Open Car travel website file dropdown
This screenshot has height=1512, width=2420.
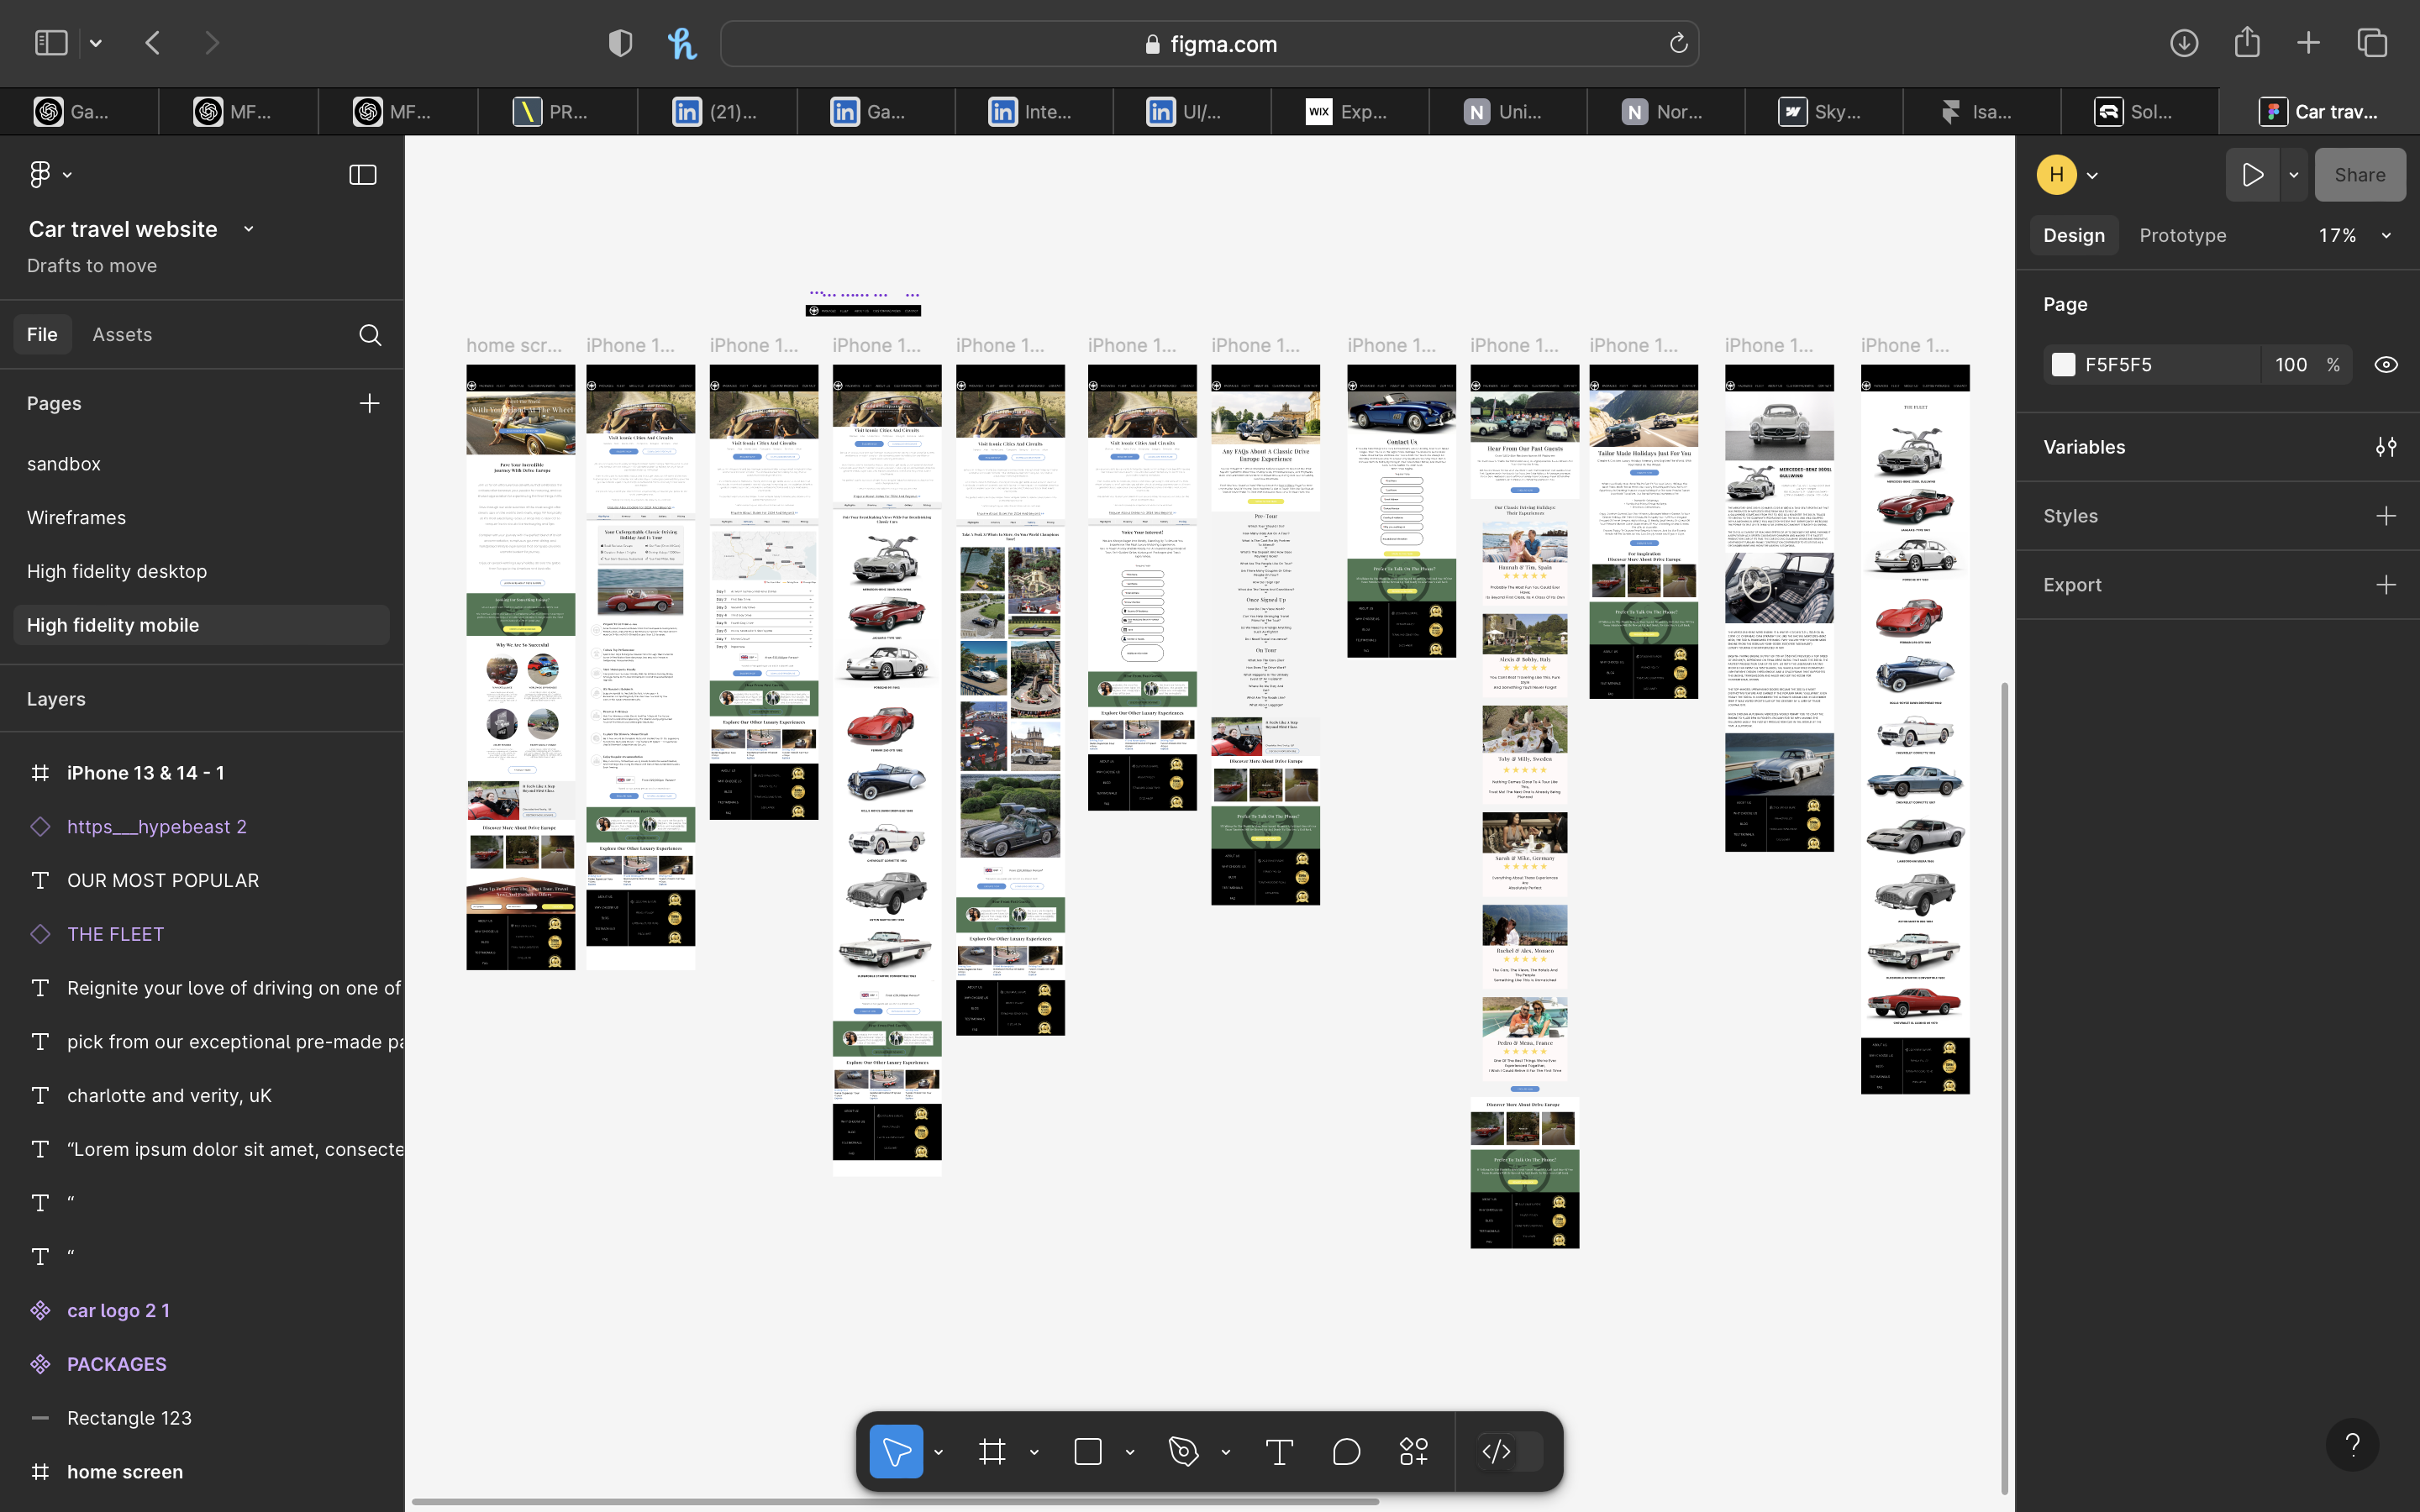point(248,229)
